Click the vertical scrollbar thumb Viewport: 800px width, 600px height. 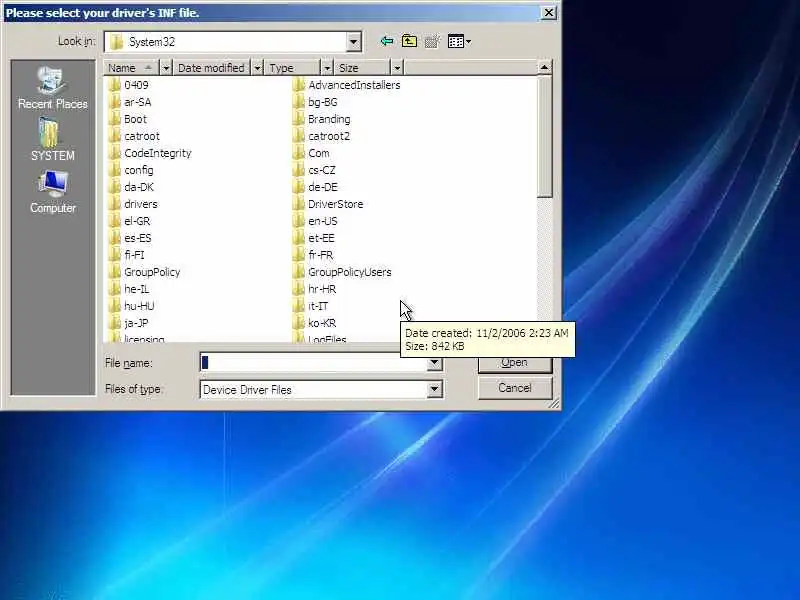pyautogui.click(x=545, y=136)
